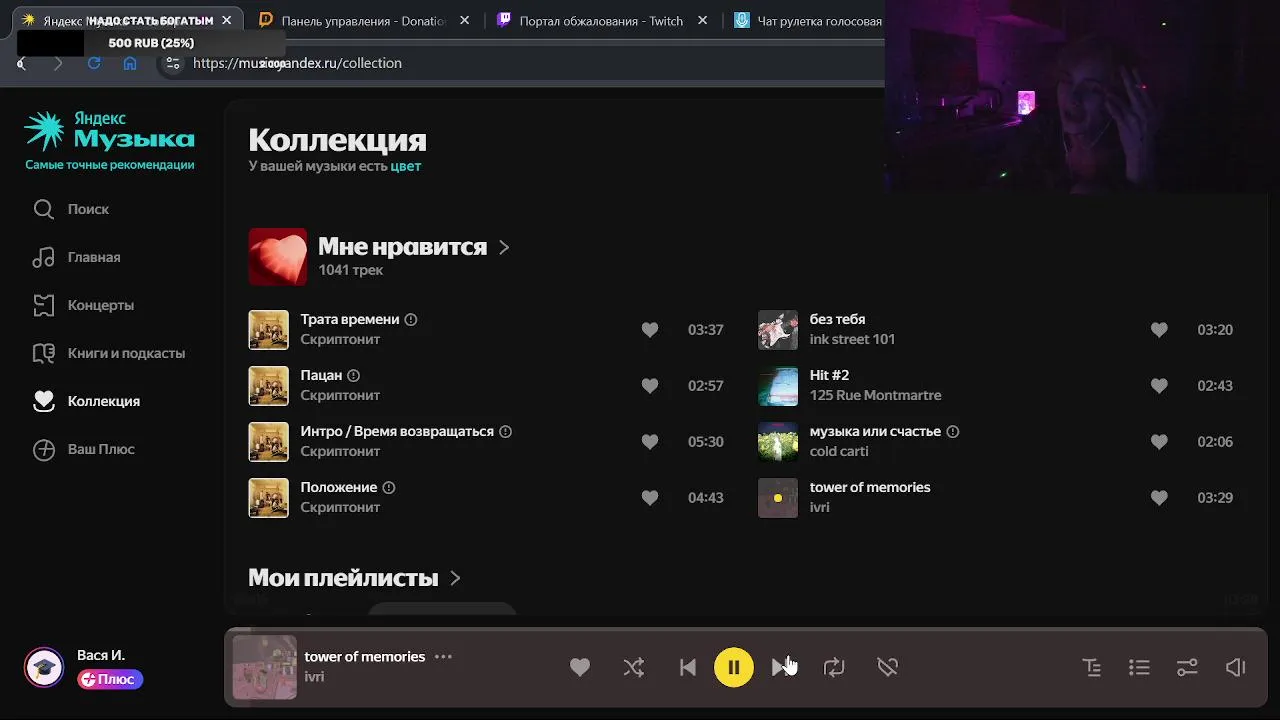Open Ваш Плюс section

83,449
